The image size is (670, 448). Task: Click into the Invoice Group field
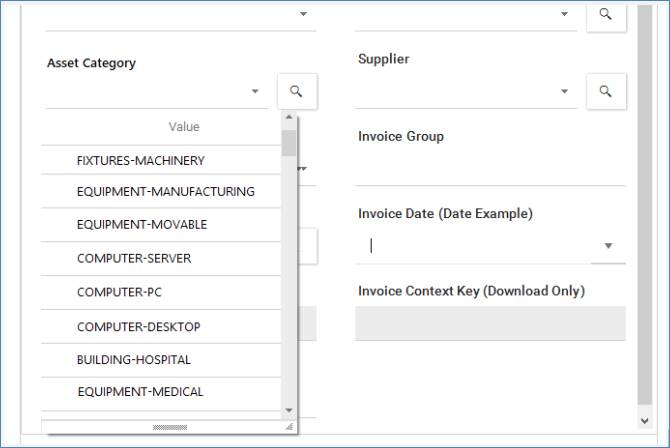point(490,168)
